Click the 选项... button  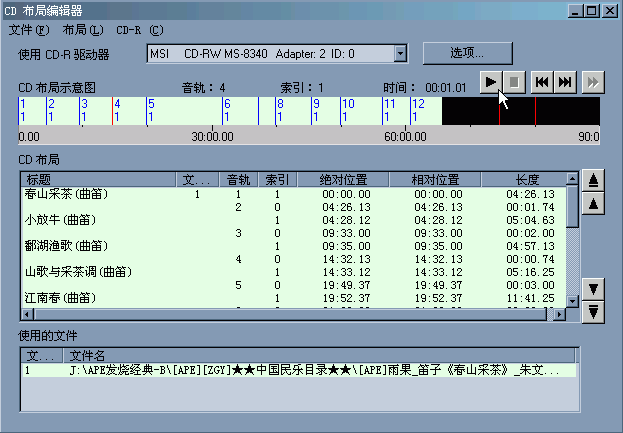[467, 52]
